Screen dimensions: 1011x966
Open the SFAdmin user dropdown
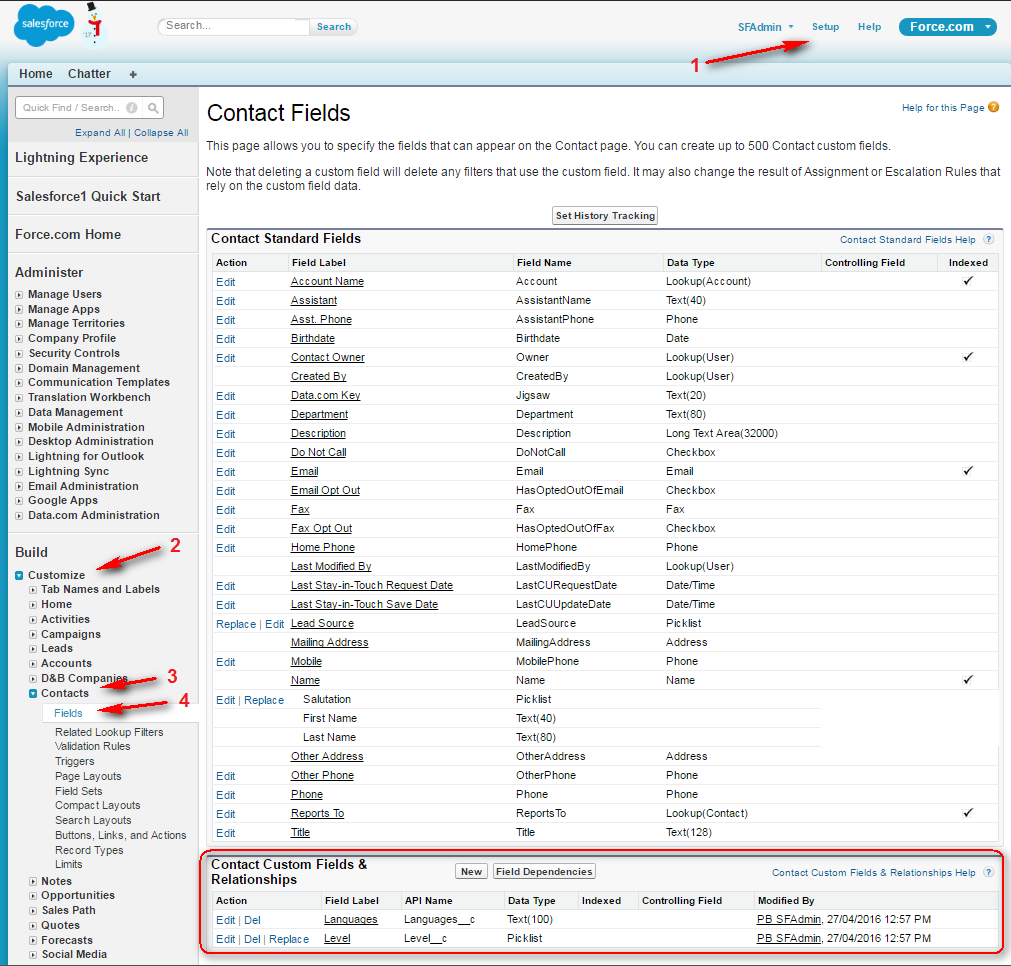click(765, 27)
